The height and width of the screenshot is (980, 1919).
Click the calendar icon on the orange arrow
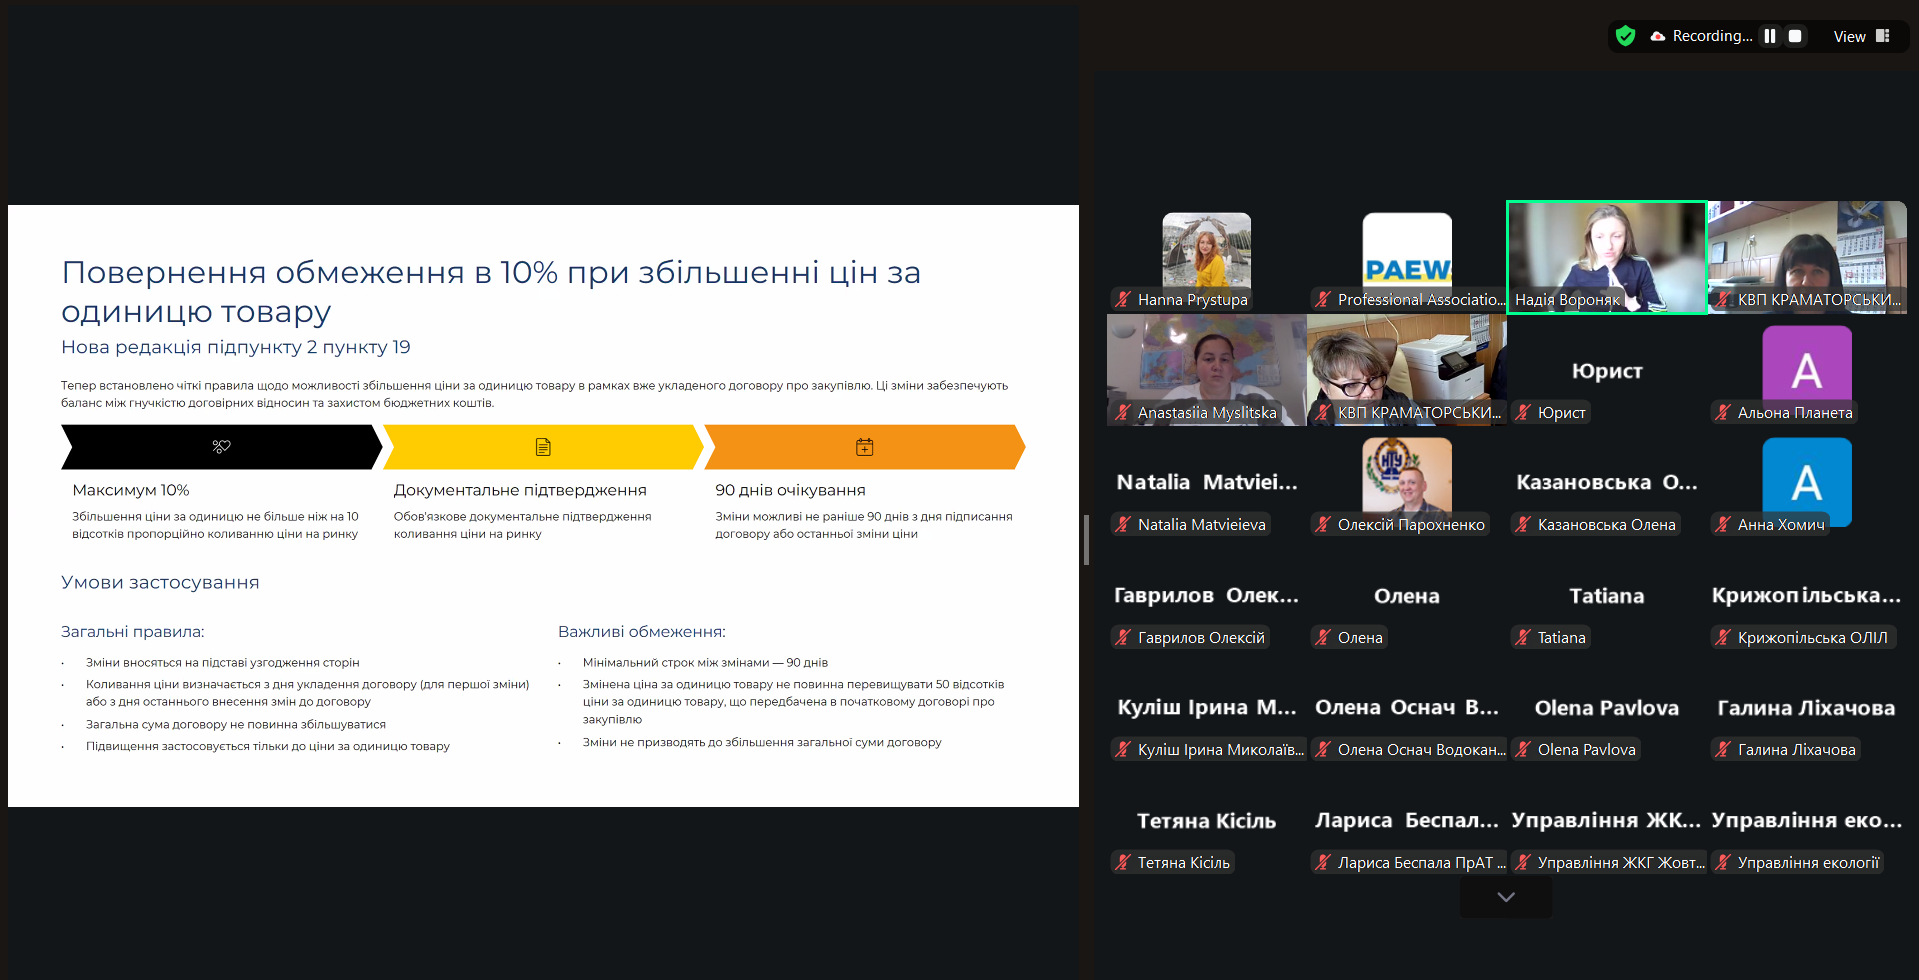click(865, 447)
